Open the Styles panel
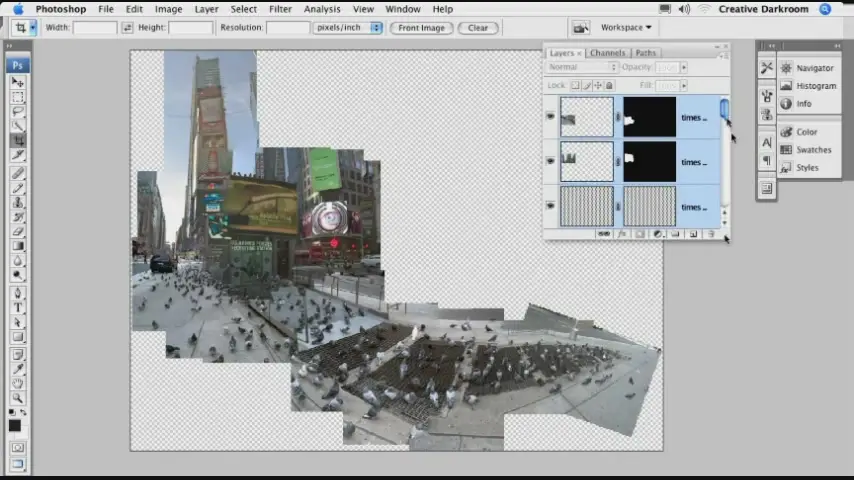This screenshot has width=854, height=480. coord(806,168)
